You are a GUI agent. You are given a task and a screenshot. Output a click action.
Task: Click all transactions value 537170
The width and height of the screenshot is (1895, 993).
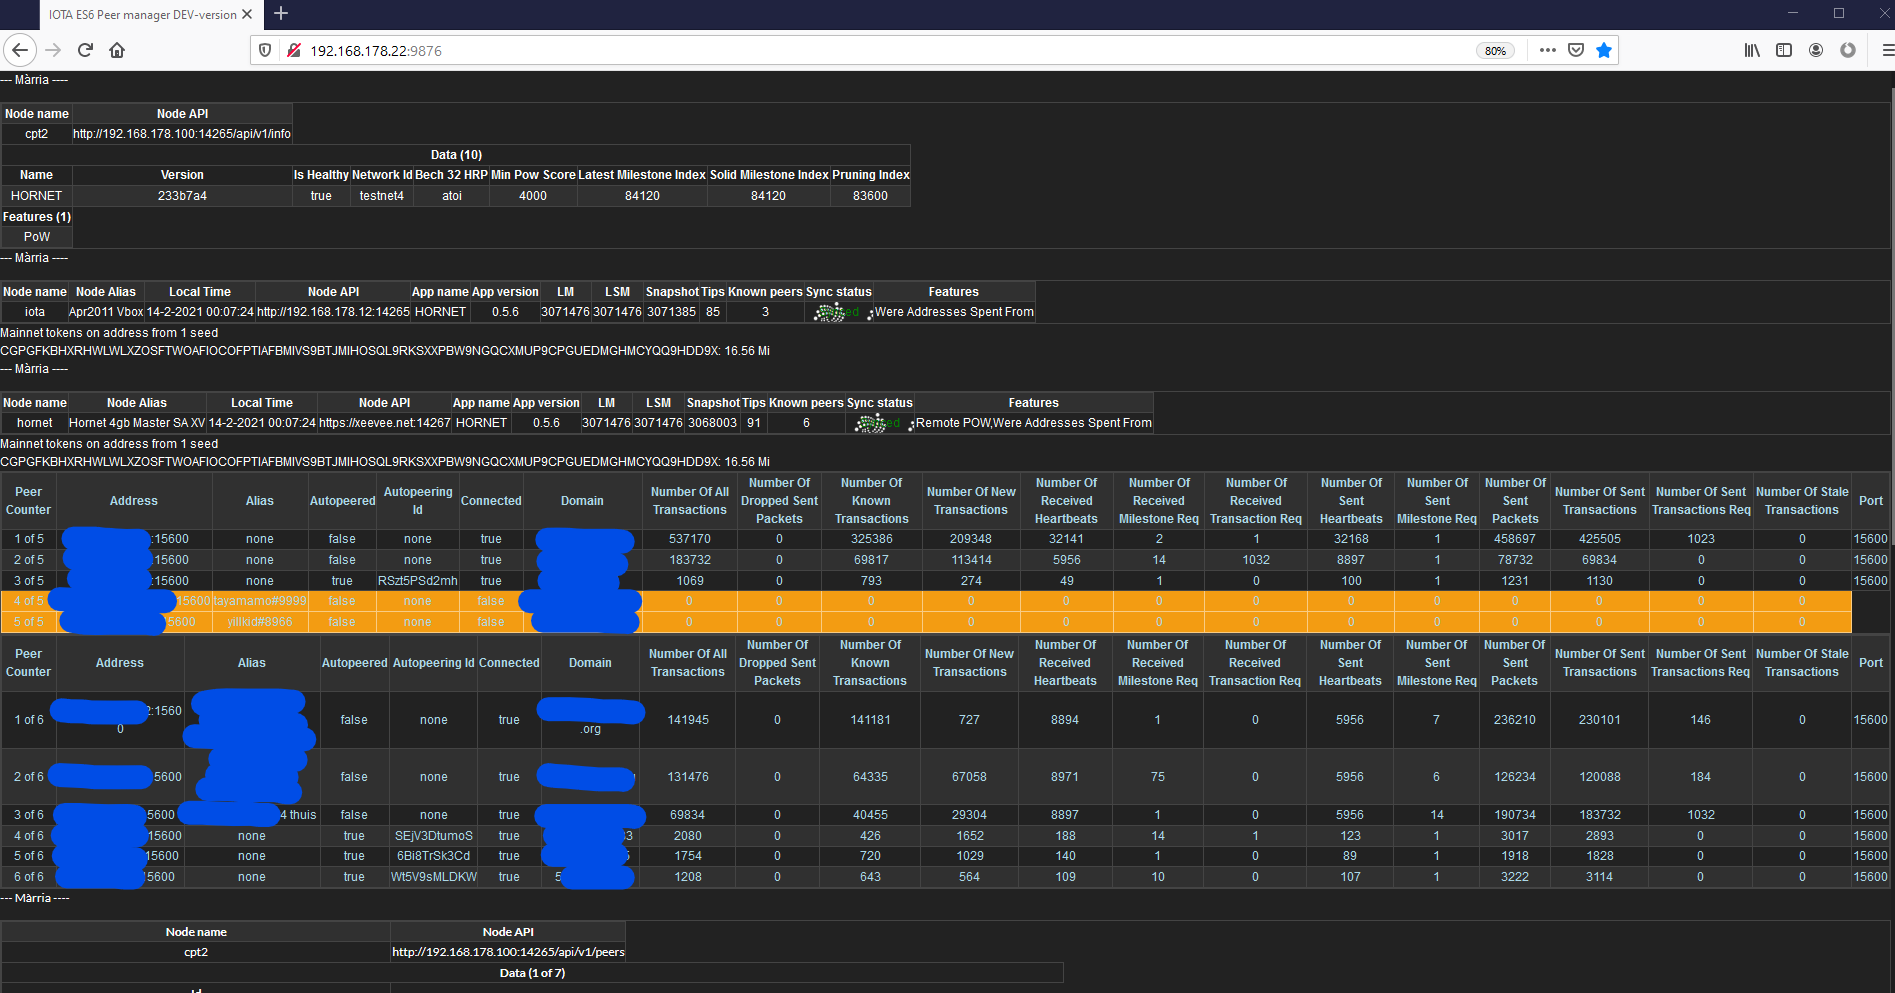click(690, 539)
